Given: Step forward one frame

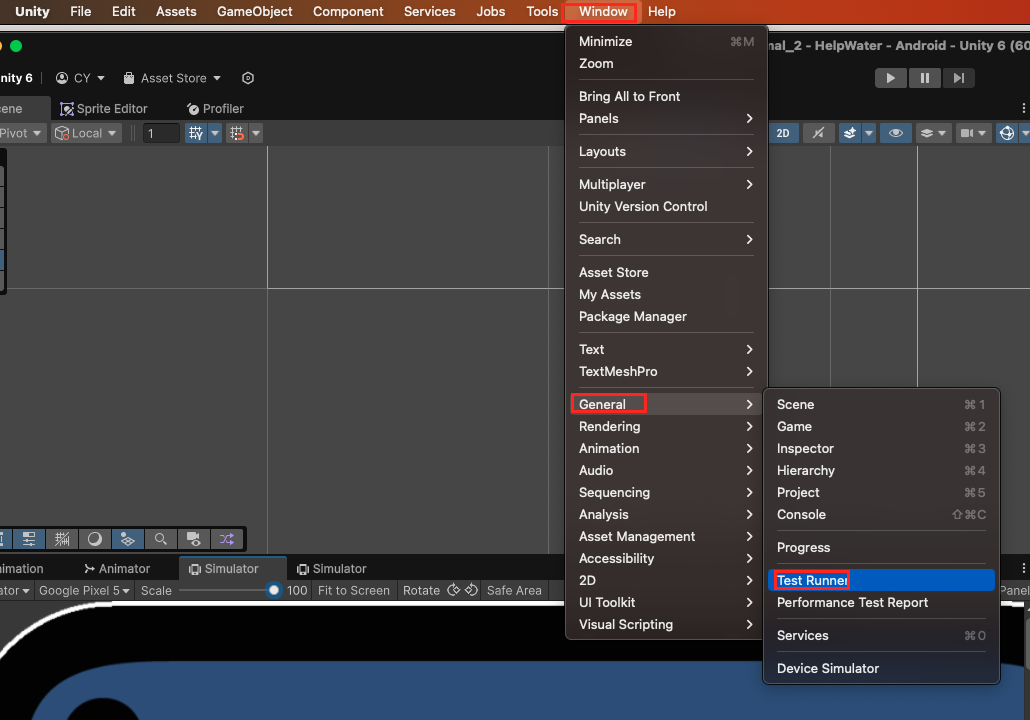Looking at the screenshot, I should (959, 78).
